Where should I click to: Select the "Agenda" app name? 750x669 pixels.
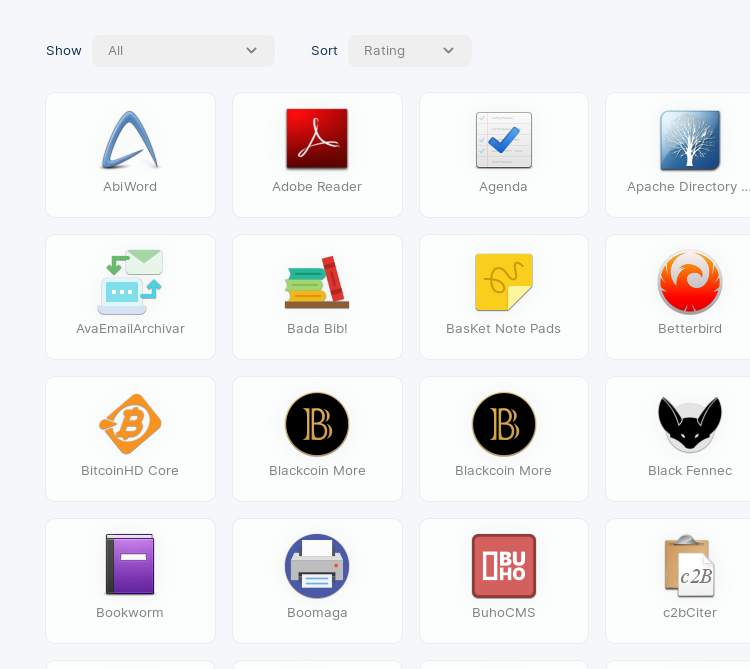click(503, 186)
